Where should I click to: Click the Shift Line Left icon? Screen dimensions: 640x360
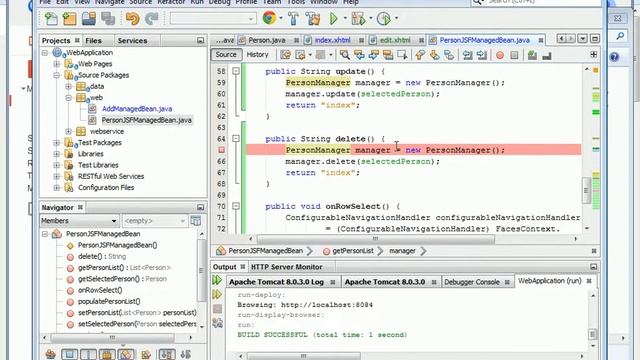(467, 55)
